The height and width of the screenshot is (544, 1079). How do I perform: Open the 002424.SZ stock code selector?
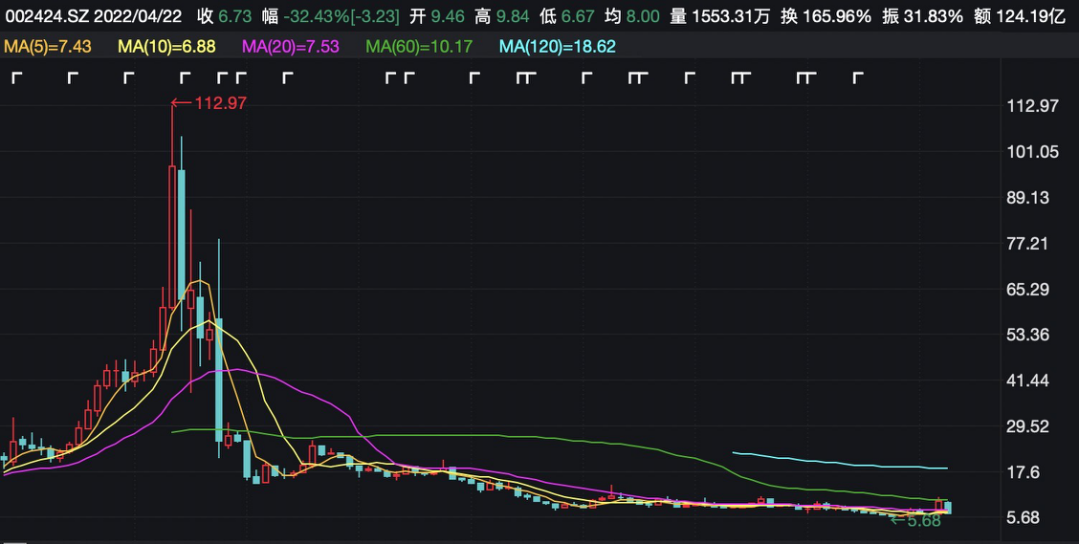pos(39,16)
